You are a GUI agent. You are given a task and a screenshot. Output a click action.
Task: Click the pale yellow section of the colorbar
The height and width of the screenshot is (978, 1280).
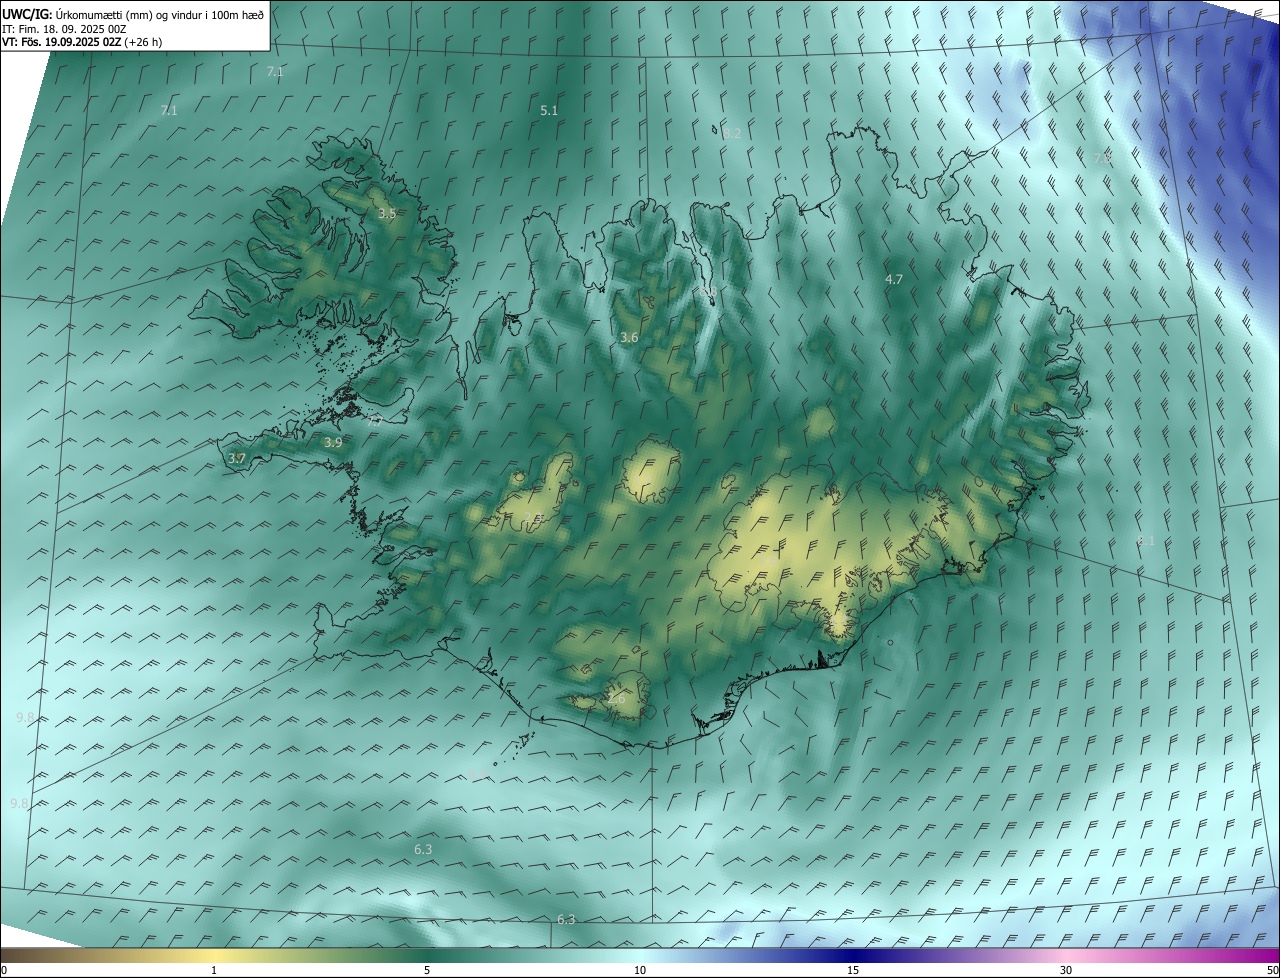coord(214,955)
